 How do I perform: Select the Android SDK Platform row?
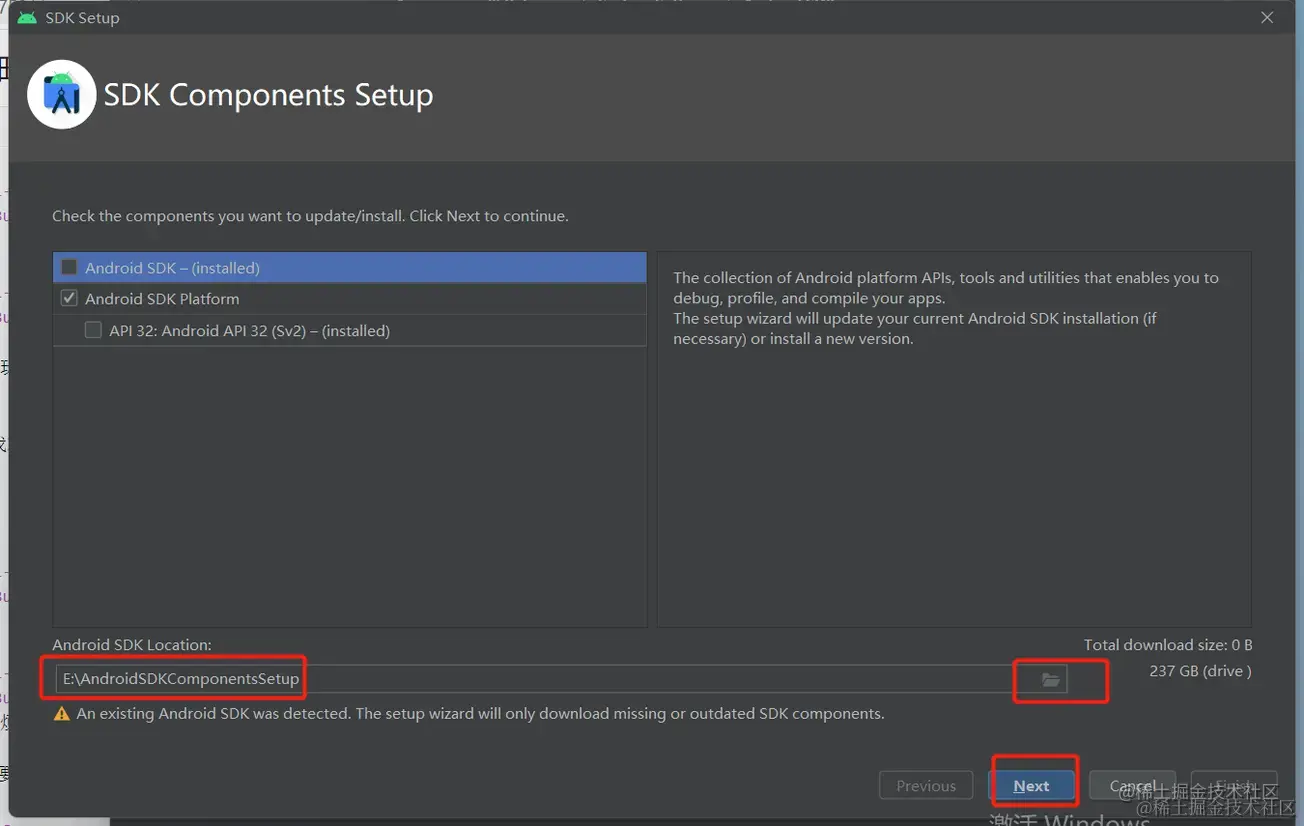(x=350, y=299)
